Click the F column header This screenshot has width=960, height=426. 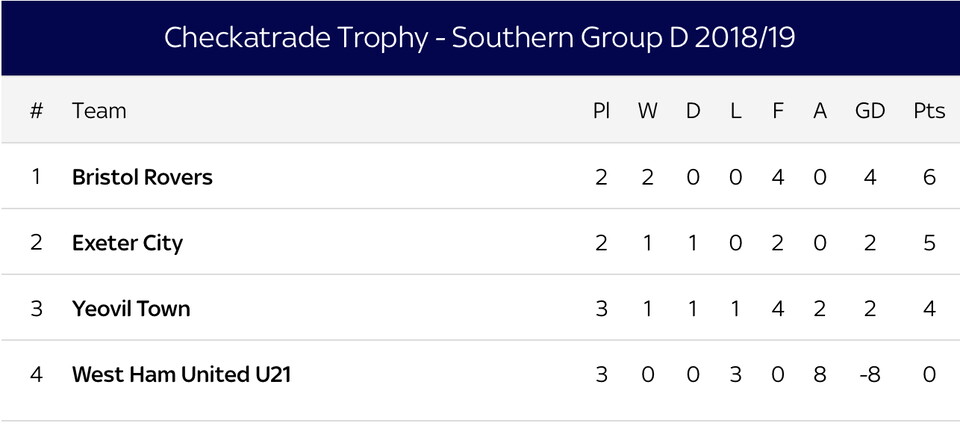tap(778, 110)
